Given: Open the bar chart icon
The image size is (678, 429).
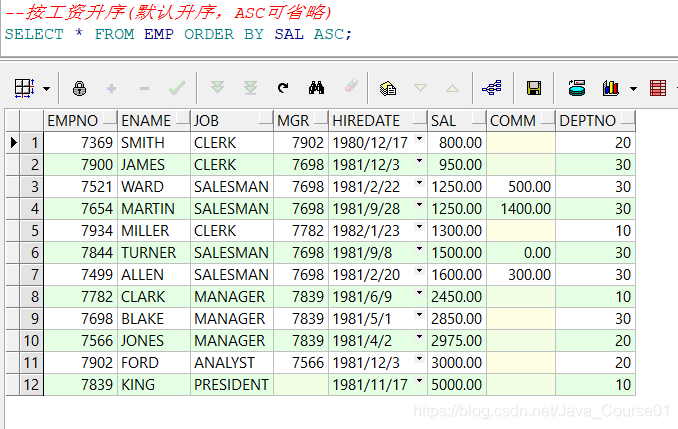Looking at the screenshot, I should pos(611,88).
